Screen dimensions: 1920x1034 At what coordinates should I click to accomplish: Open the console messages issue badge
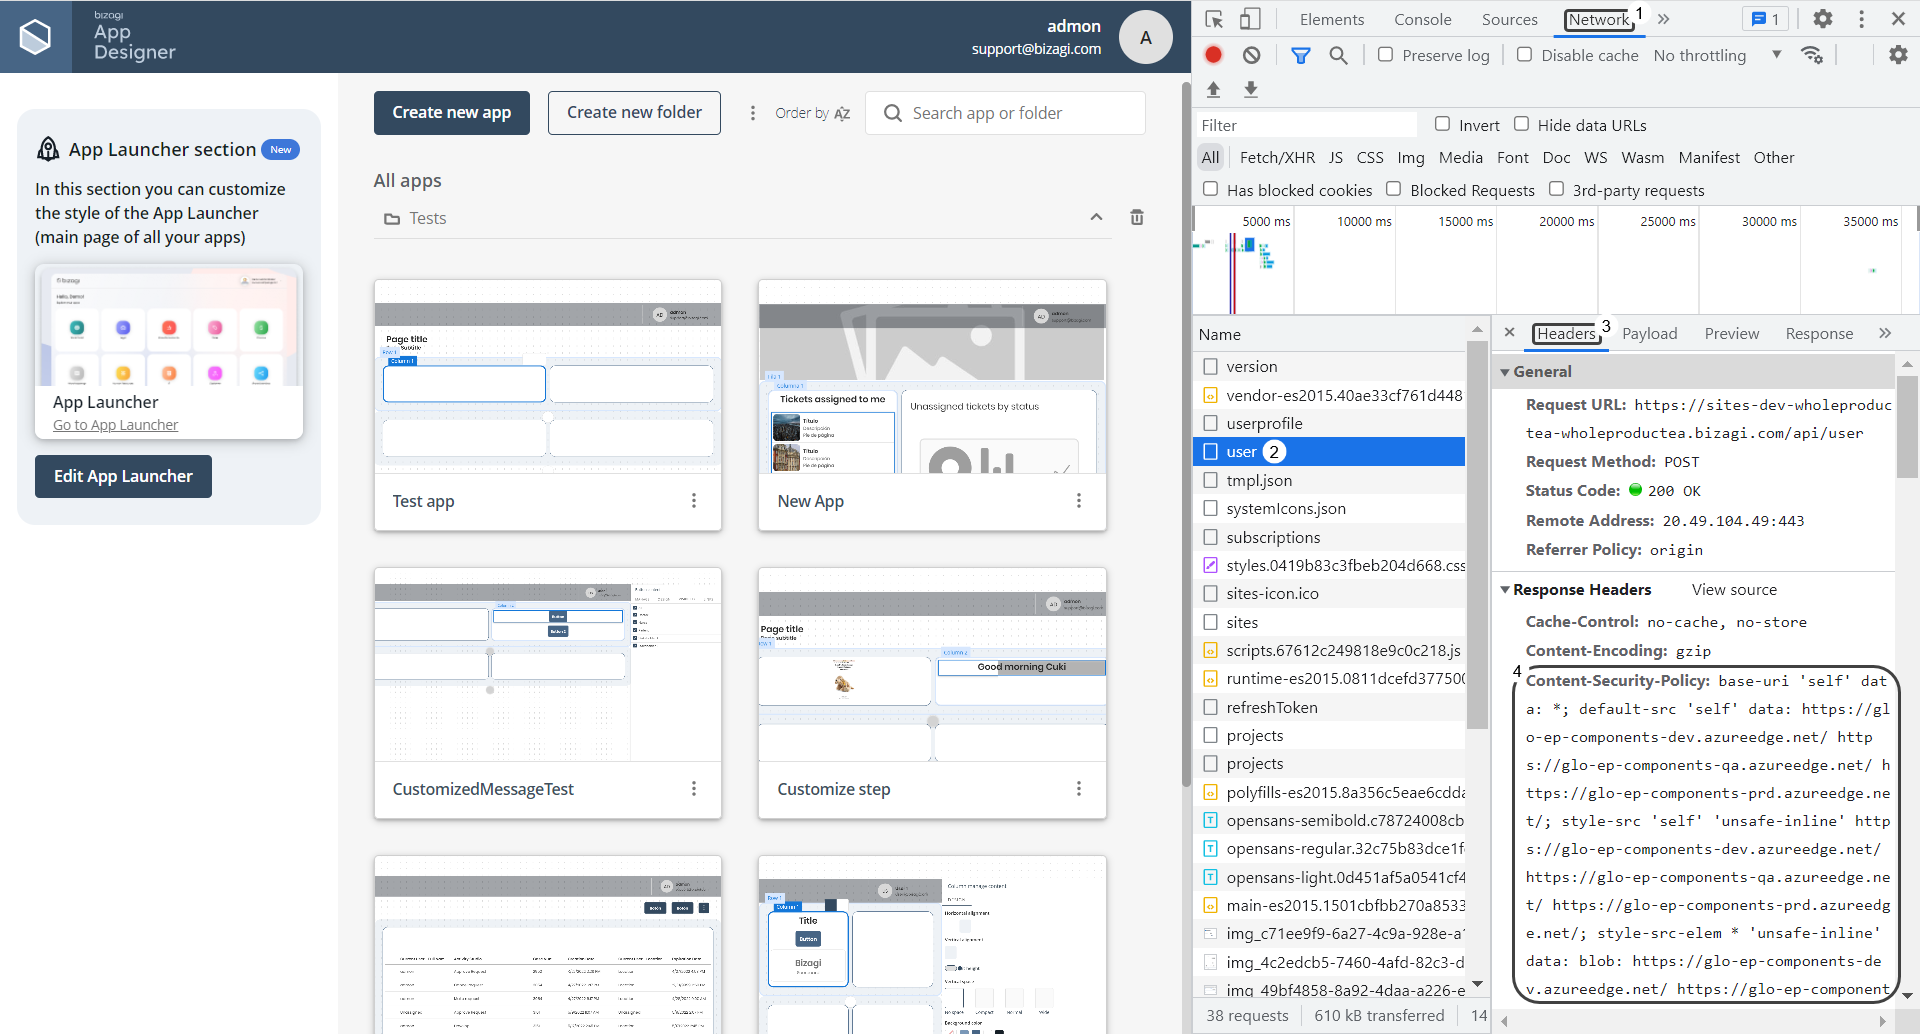[1766, 19]
